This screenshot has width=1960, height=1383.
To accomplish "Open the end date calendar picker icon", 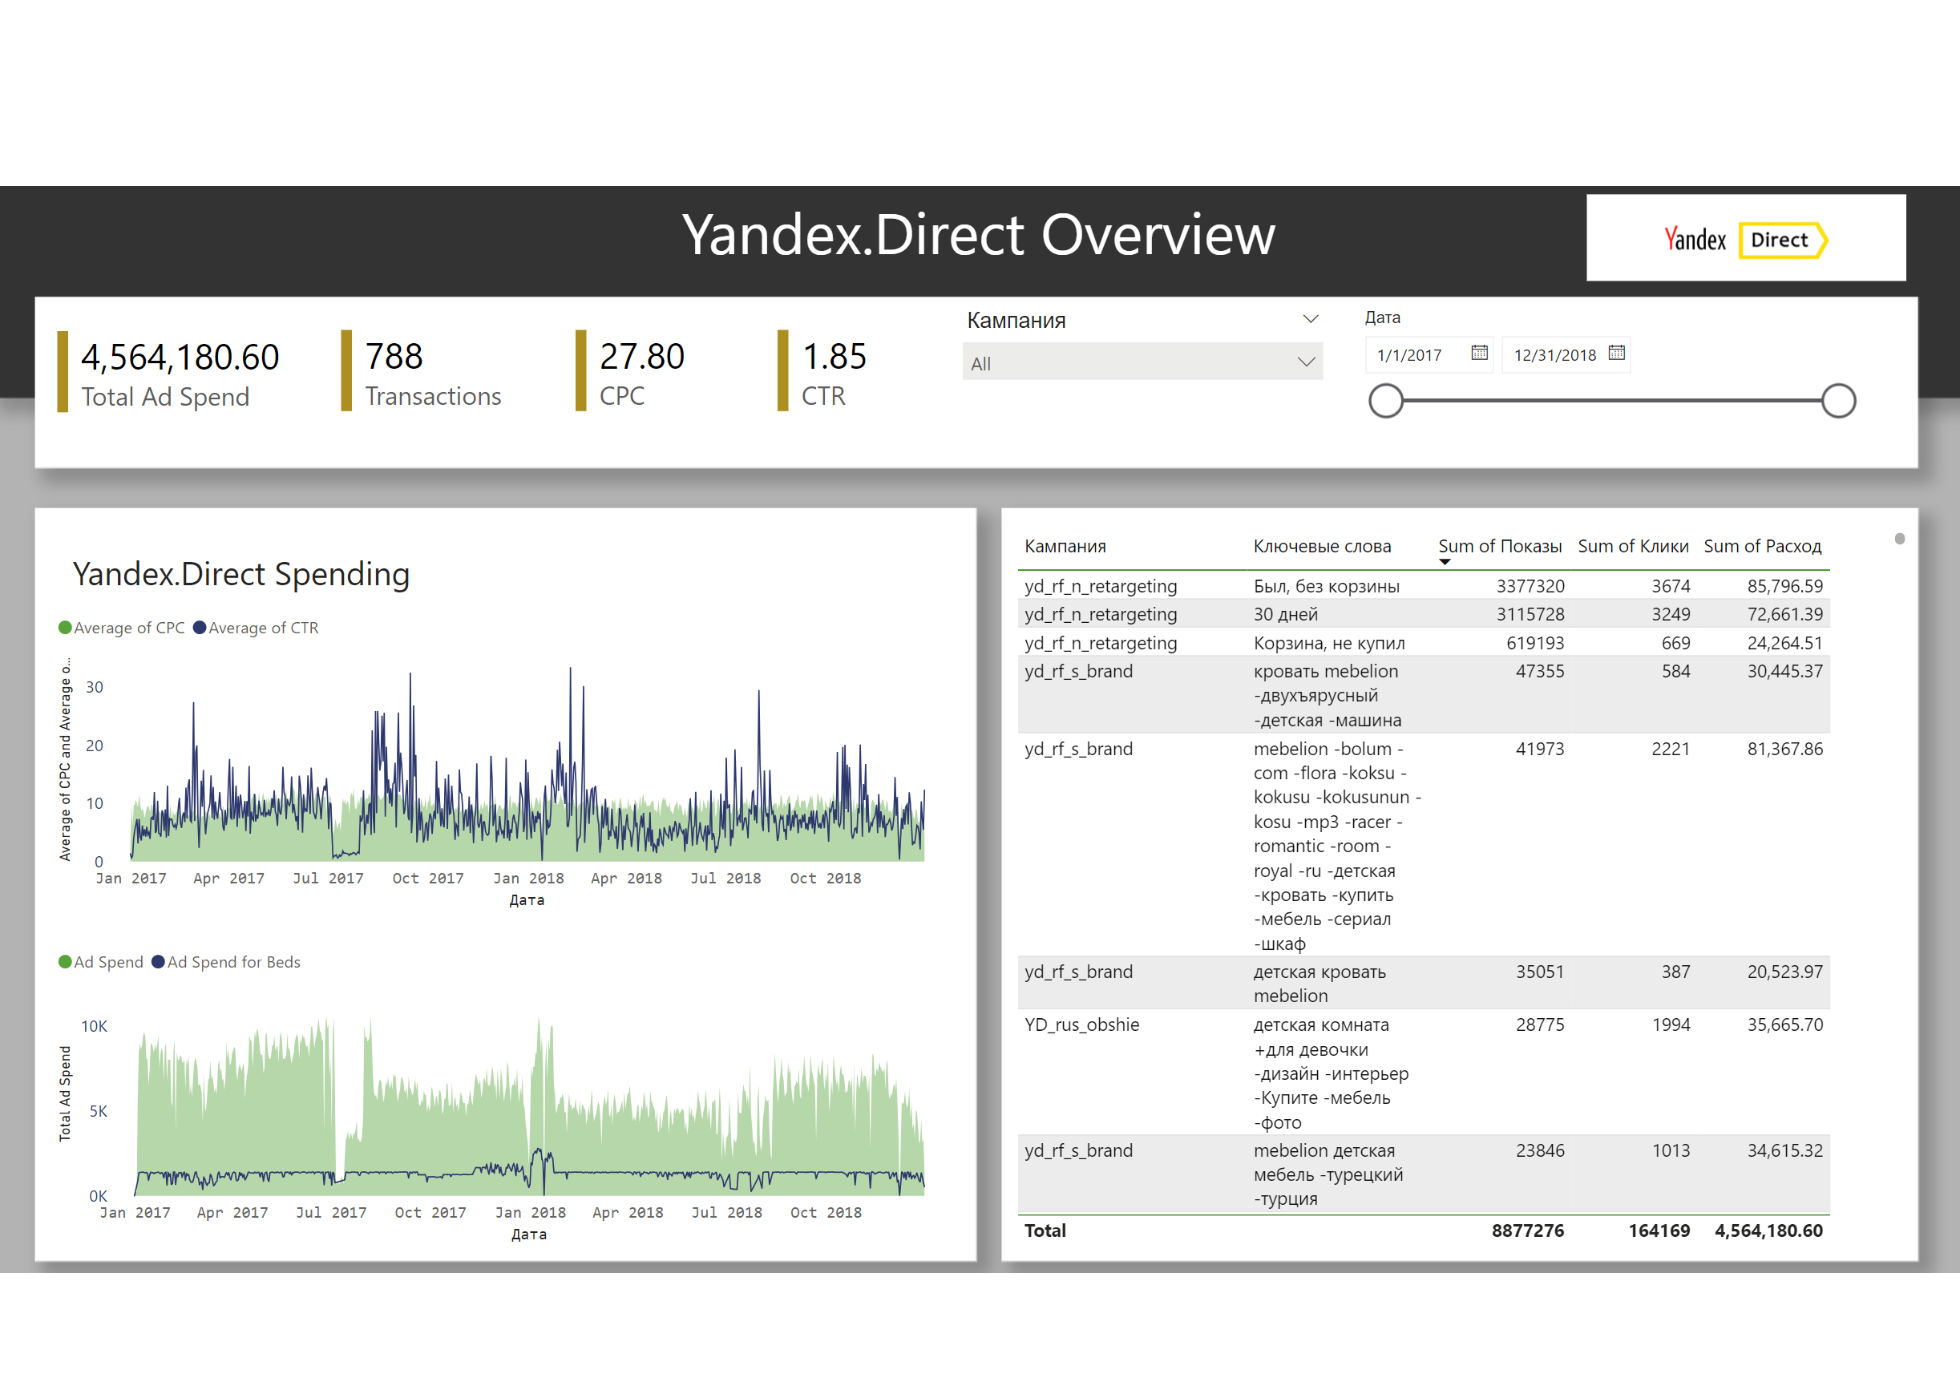I will click(x=1616, y=353).
